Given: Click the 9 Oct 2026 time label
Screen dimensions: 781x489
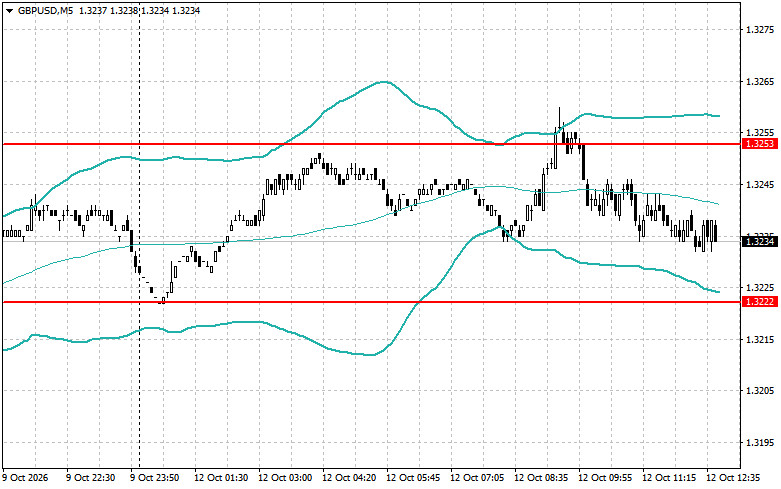Looking at the screenshot, I should point(26,478).
